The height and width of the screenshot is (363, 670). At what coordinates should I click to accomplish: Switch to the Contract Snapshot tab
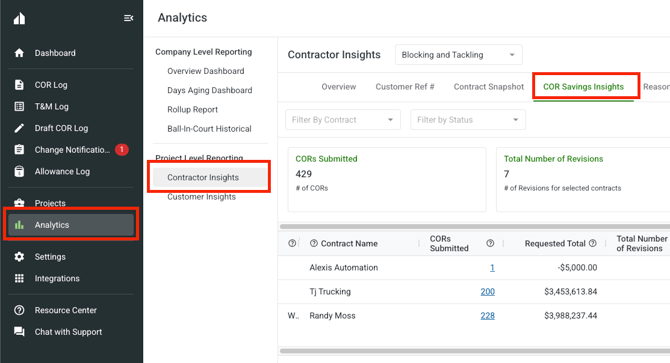(x=488, y=87)
